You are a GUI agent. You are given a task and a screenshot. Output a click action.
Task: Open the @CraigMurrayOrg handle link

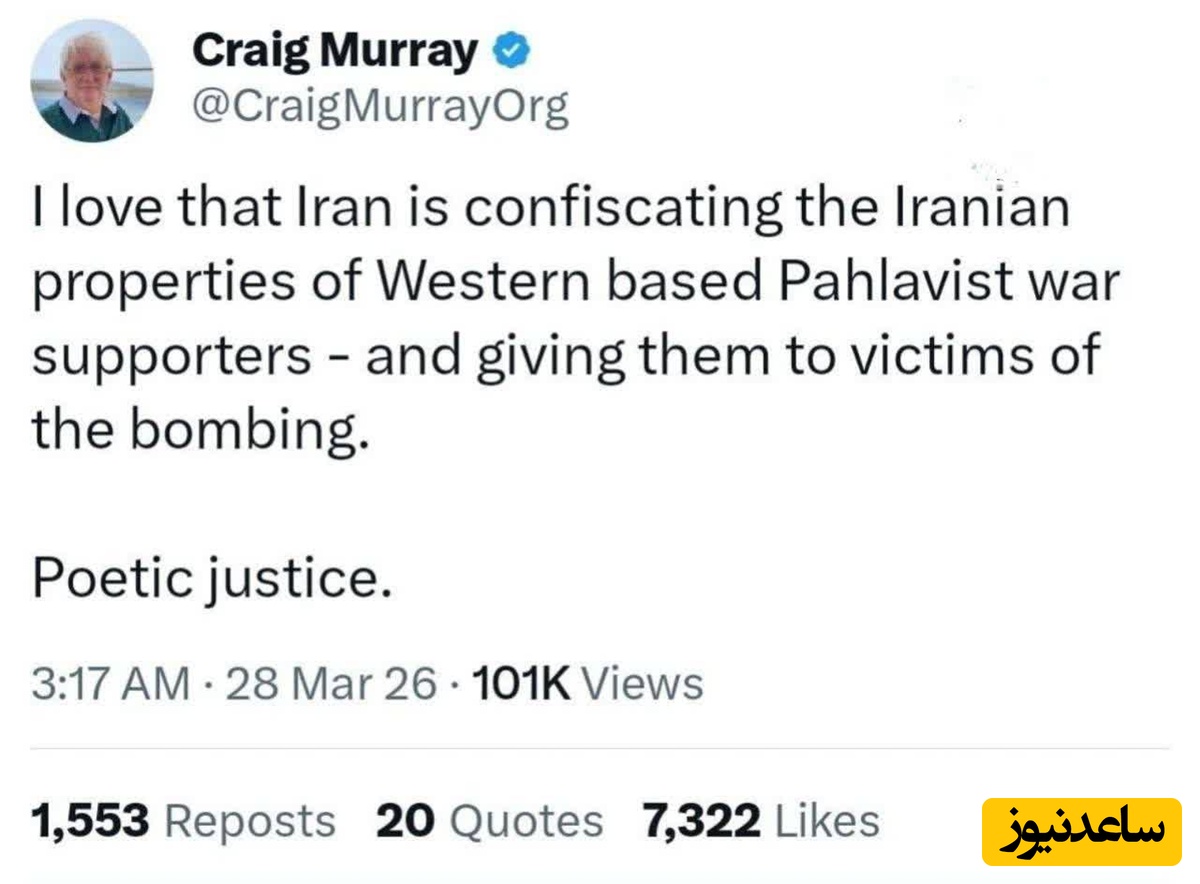(379, 105)
